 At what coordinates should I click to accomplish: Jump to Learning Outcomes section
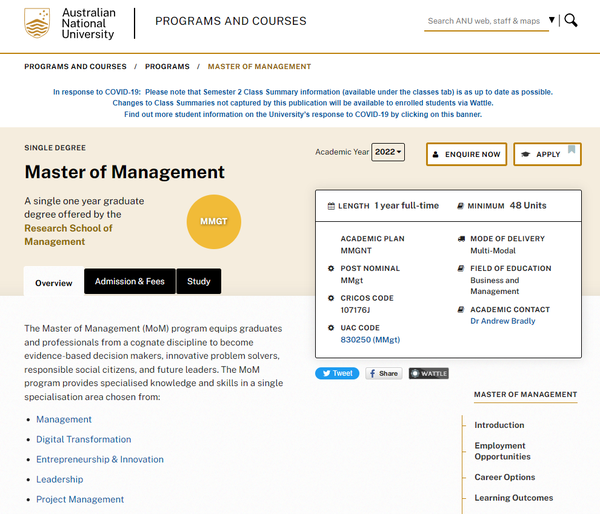click(514, 498)
